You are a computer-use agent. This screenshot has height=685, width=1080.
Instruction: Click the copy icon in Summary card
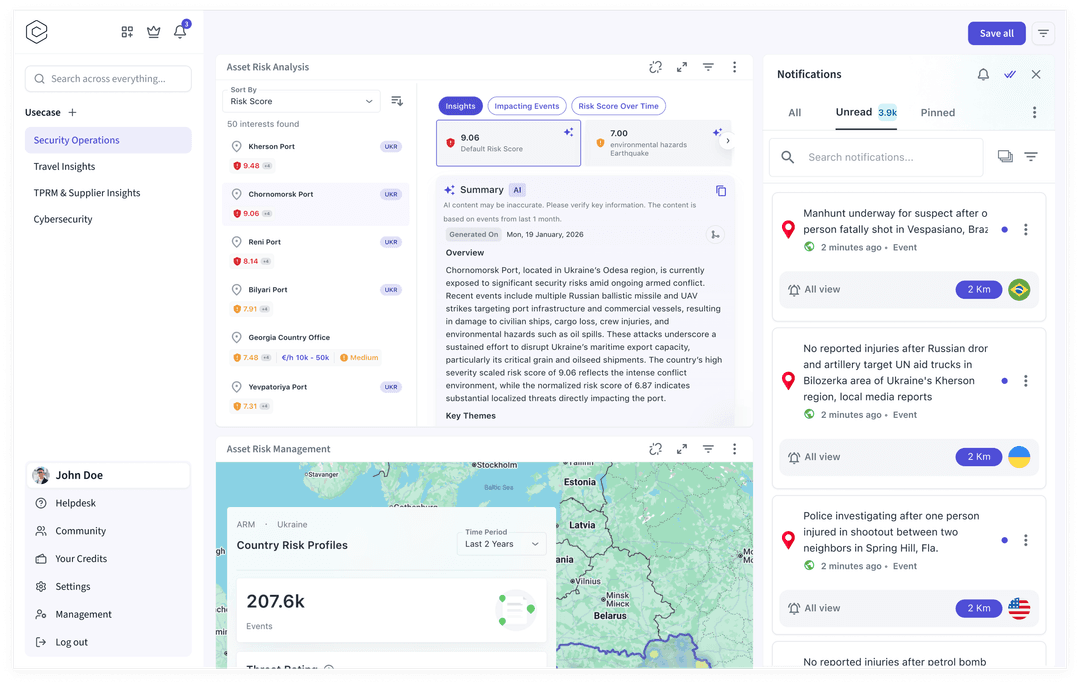pos(721,191)
